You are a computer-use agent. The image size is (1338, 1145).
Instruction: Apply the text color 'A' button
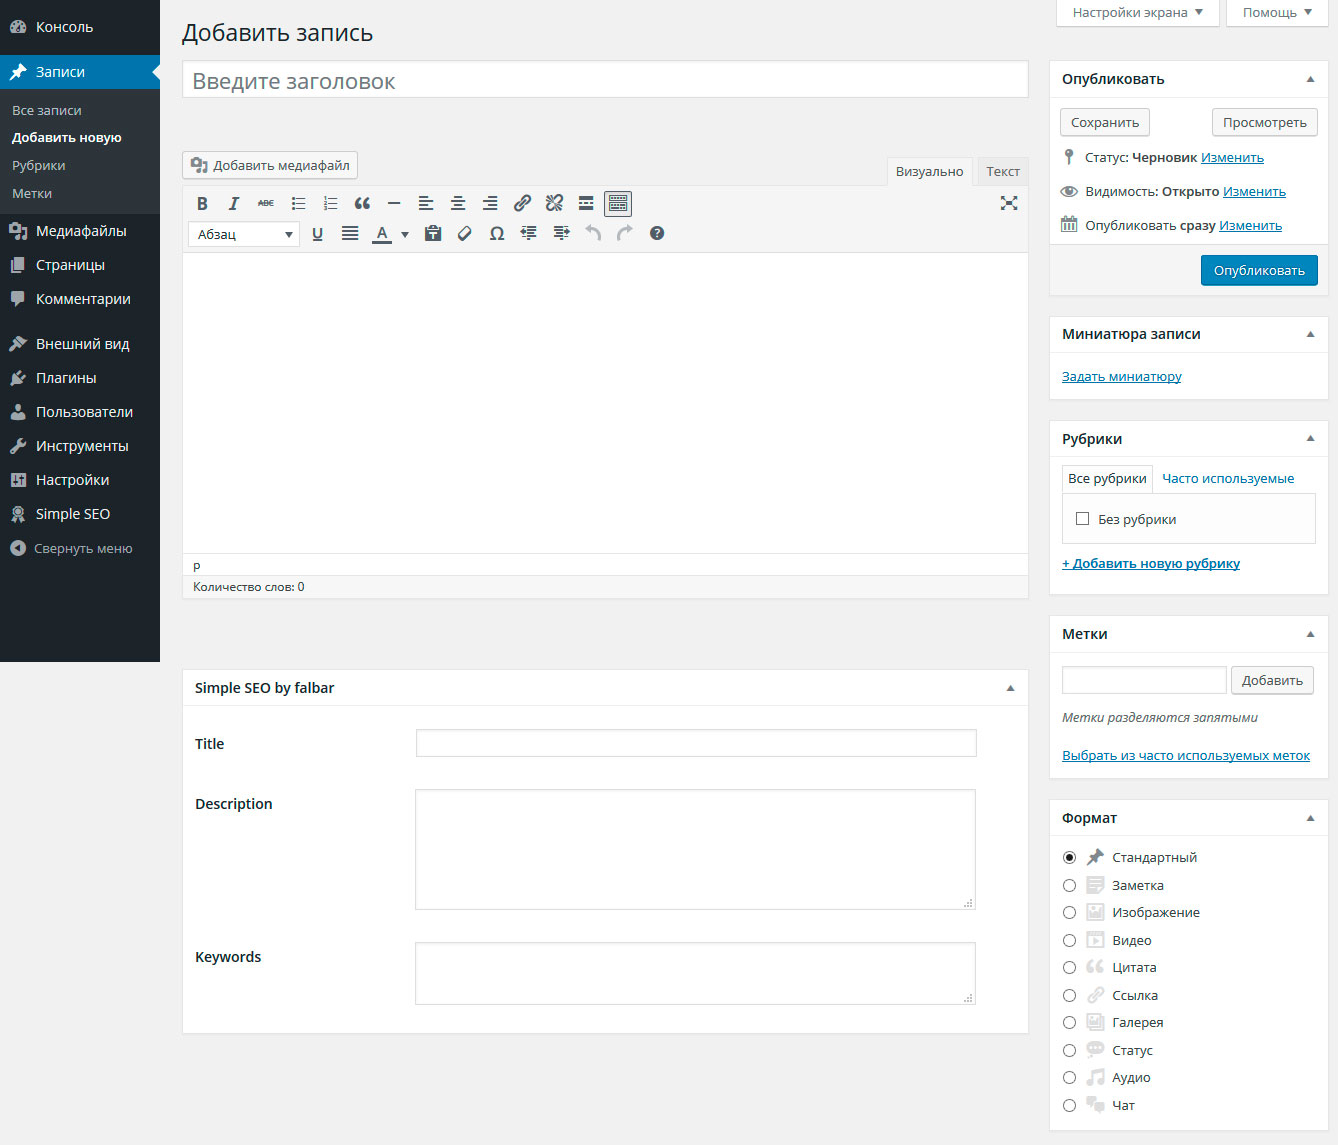coord(381,233)
